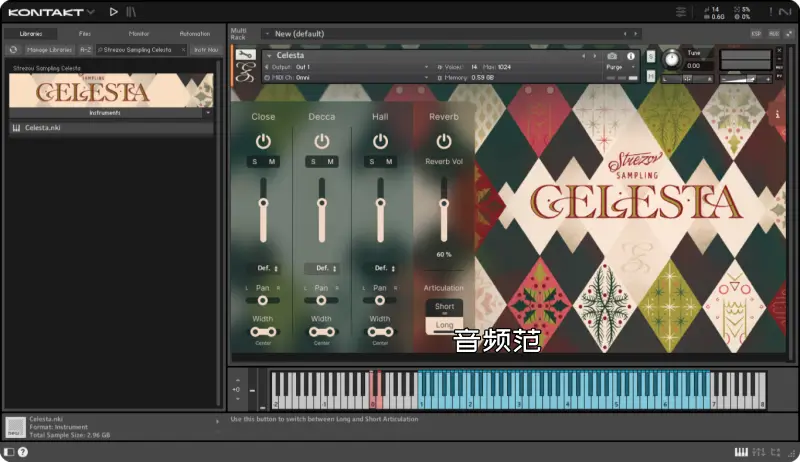Solo the Hall microphone channel

(371, 162)
